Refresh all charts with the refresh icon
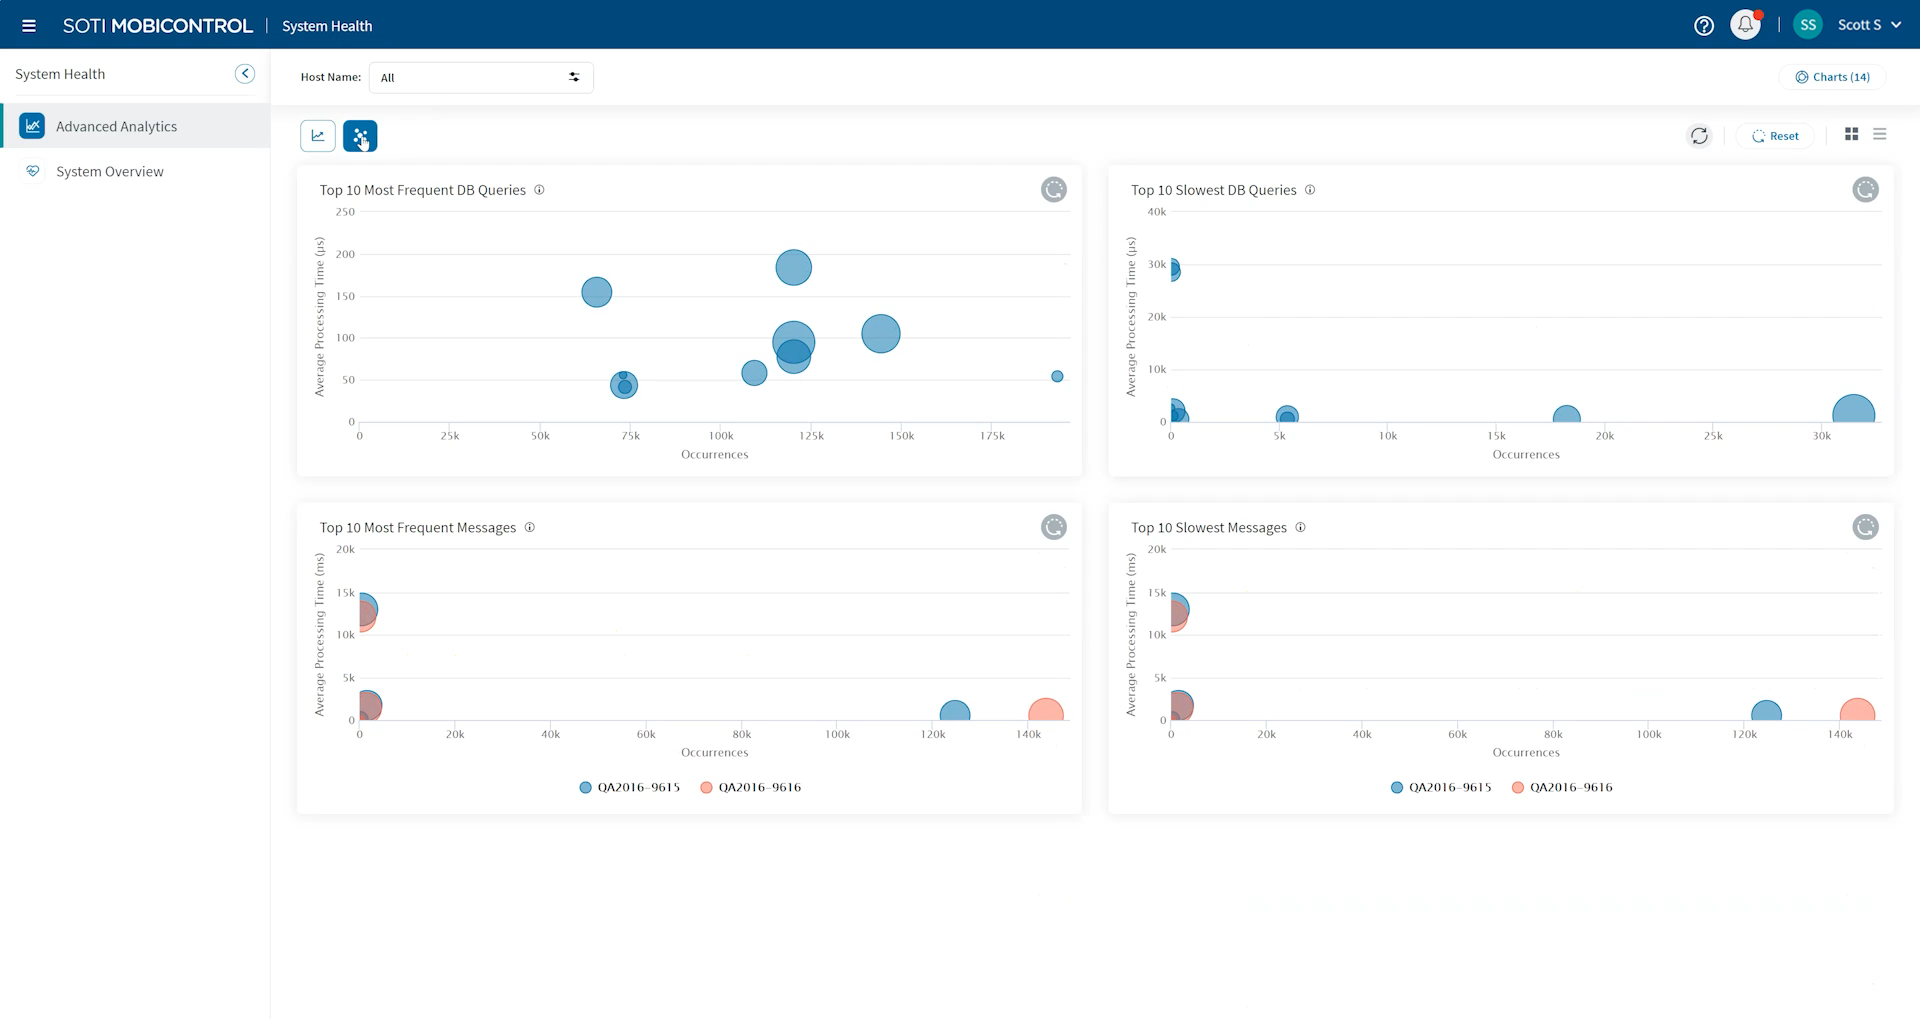 tap(1699, 136)
